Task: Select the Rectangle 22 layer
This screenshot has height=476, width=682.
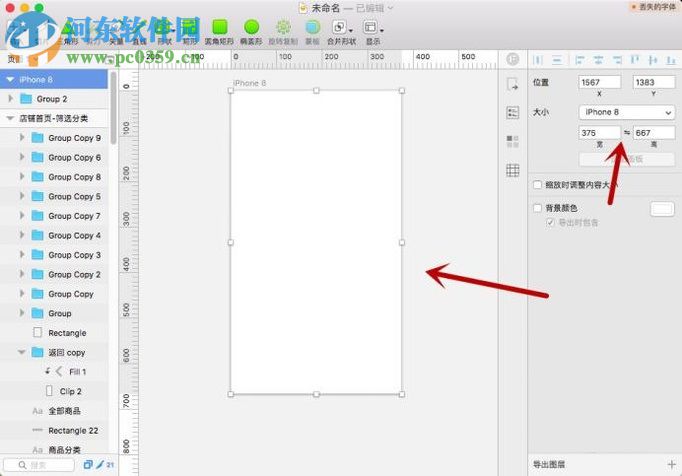Action: (x=54, y=430)
